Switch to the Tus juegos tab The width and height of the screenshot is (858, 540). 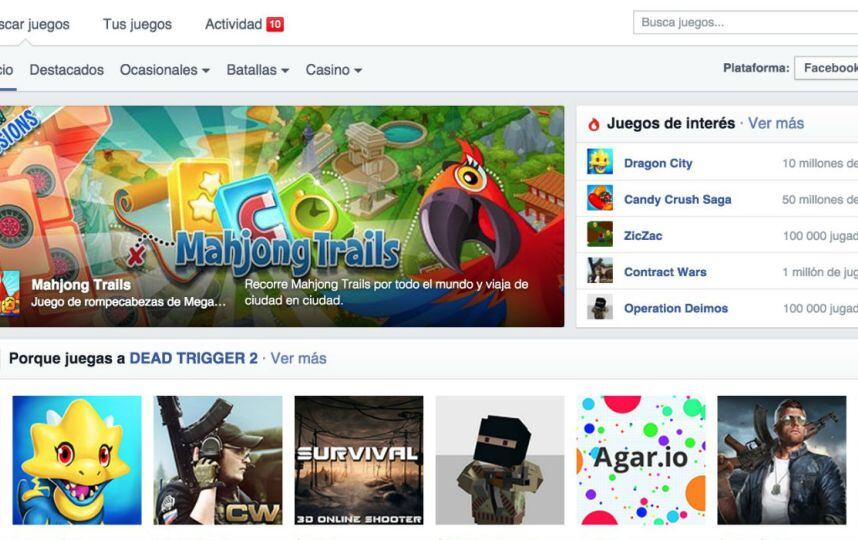[x=137, y=24]
